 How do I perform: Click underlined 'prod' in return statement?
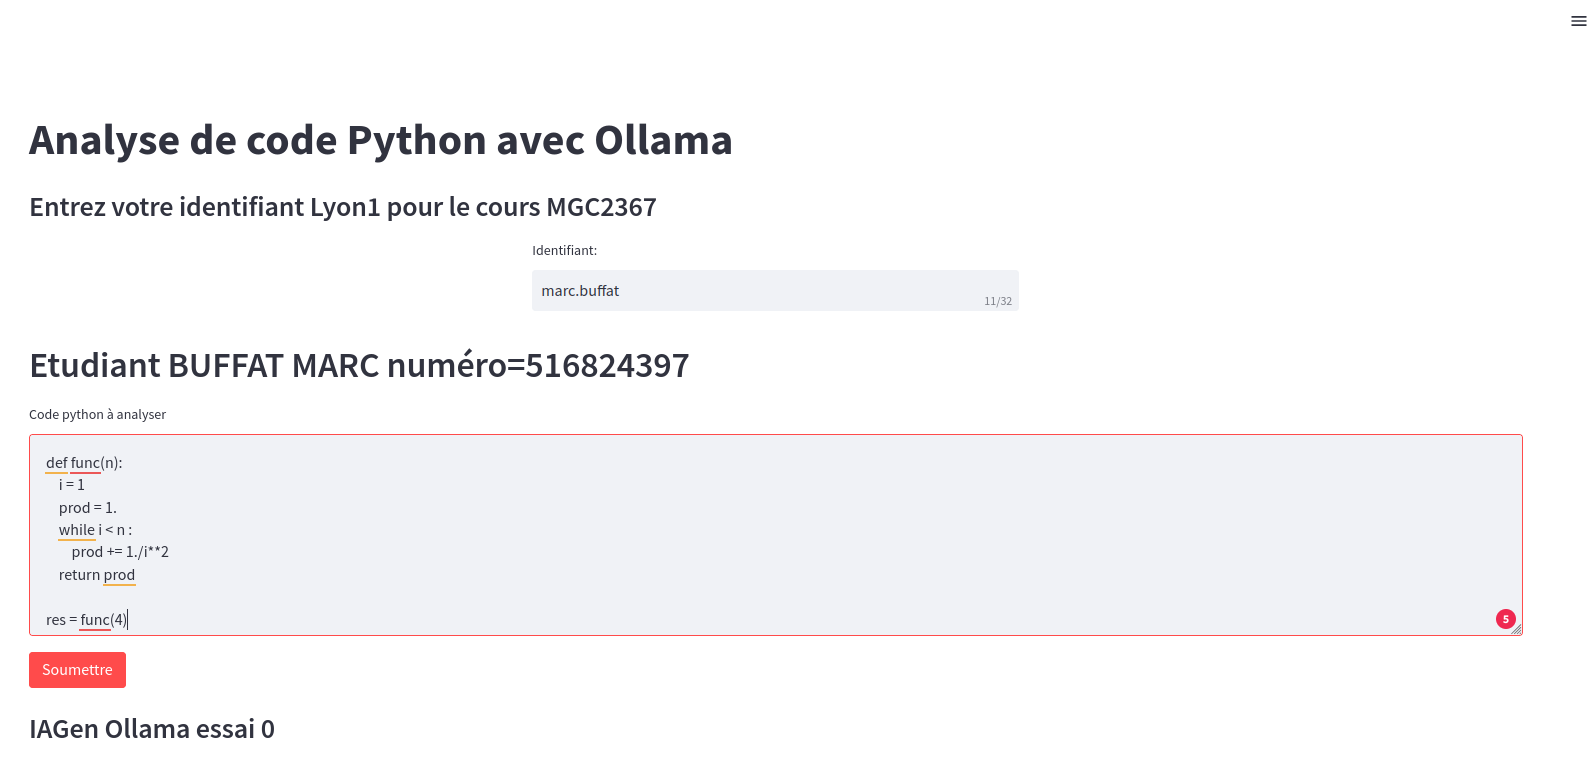[x=119, y=575]
